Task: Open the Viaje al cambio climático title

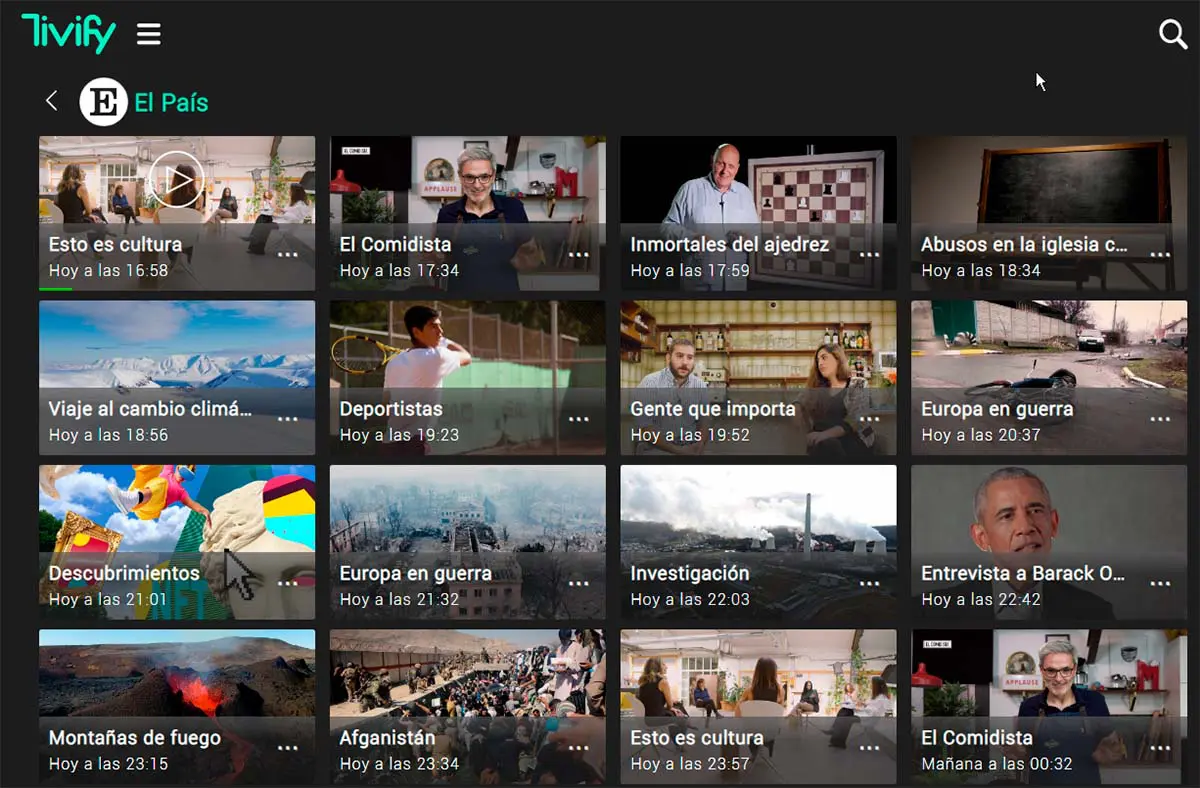Action: click(x=150, y=408)
